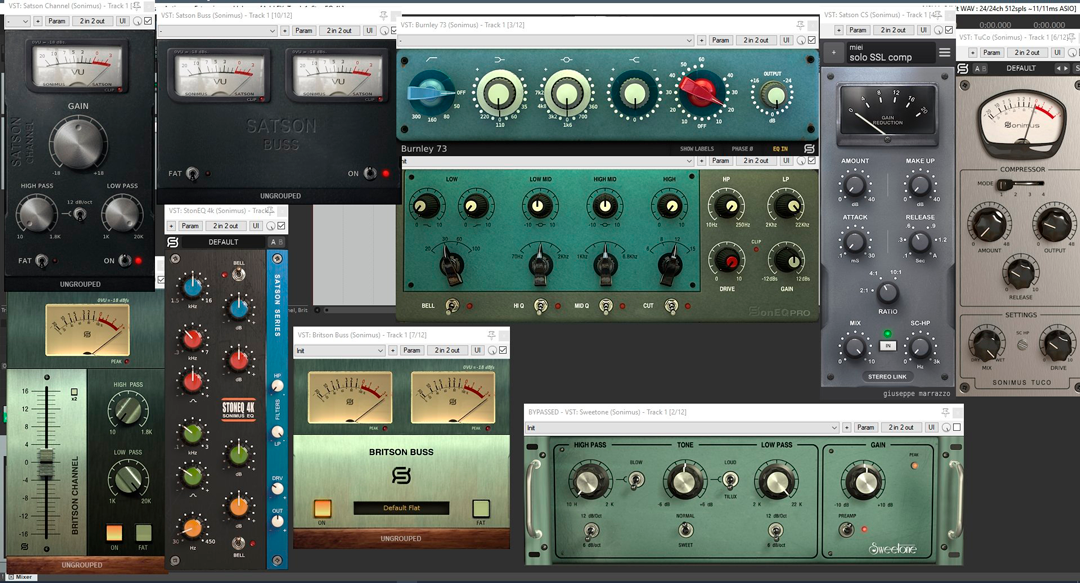Toggle the IN button on solo SSL comp
This screenshot has width=1080, height=583.
point(886,346)
